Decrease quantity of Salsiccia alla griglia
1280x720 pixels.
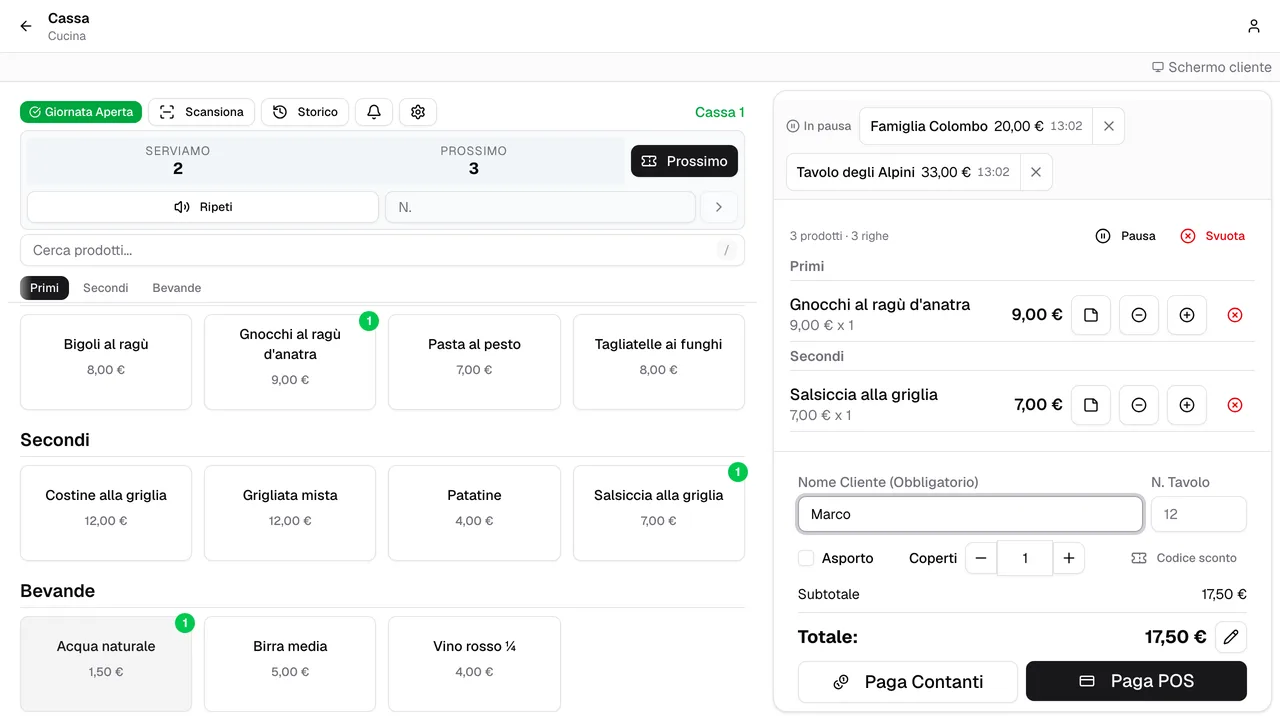click(1139, 405)
